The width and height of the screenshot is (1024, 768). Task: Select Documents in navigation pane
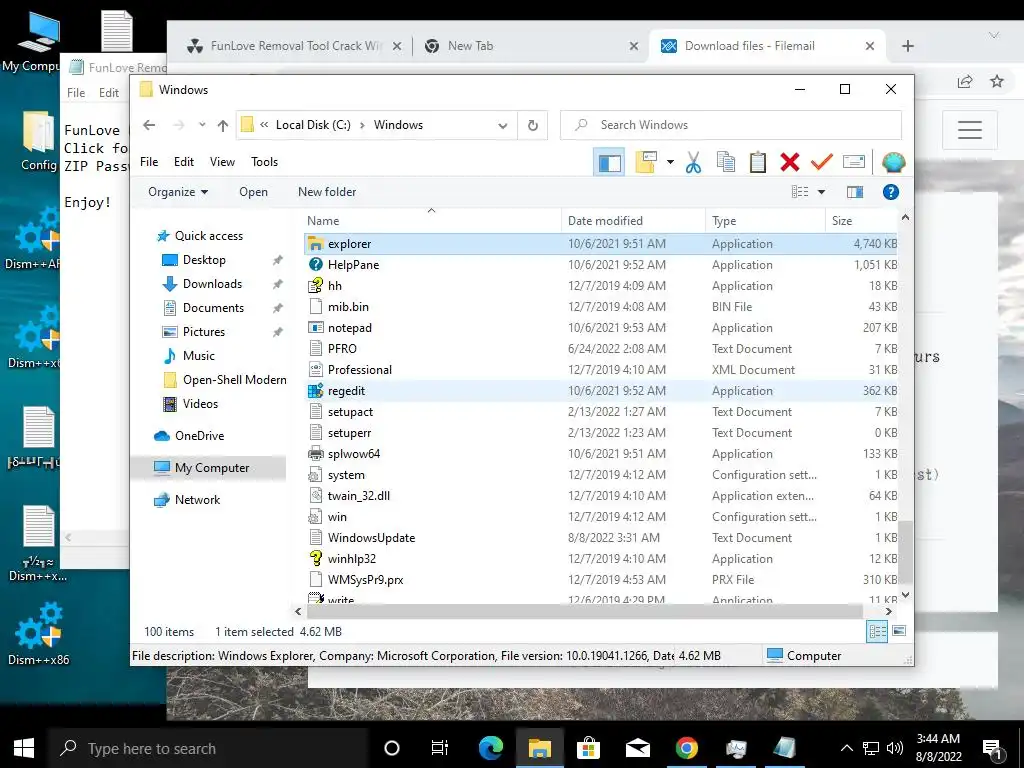coord(213,308)
